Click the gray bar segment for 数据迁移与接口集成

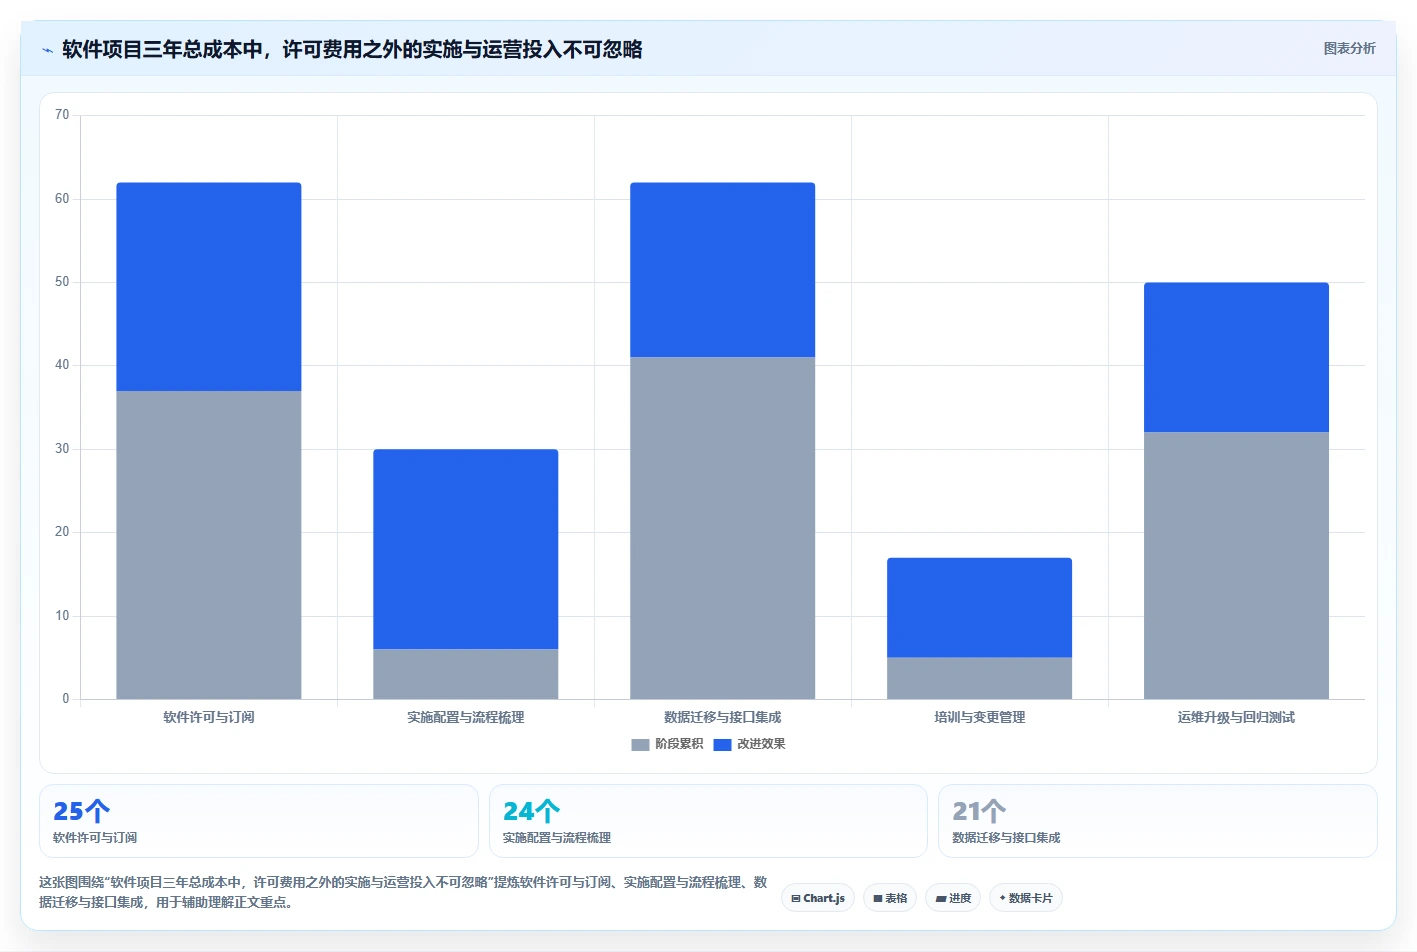723,528
